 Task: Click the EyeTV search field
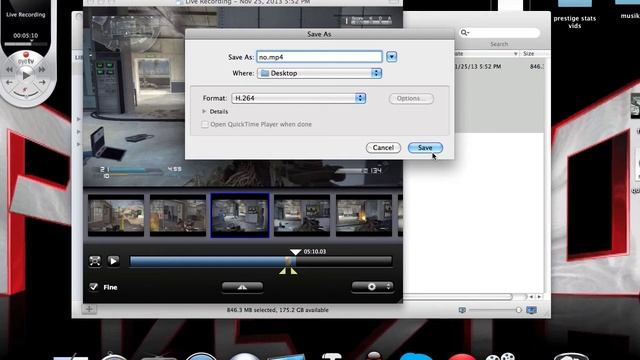pos(499,33)
